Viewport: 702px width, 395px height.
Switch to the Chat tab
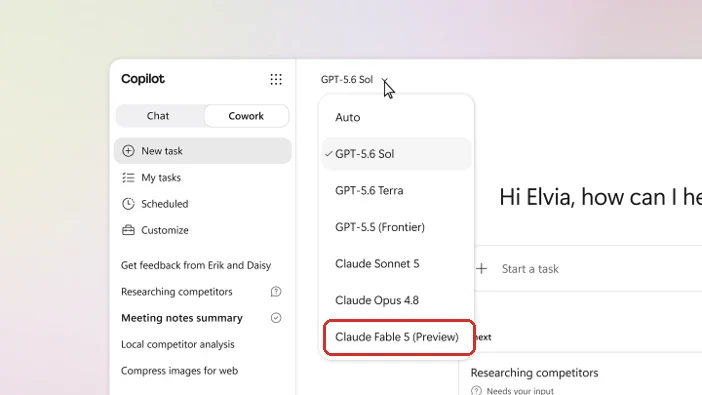pos(158,116)
